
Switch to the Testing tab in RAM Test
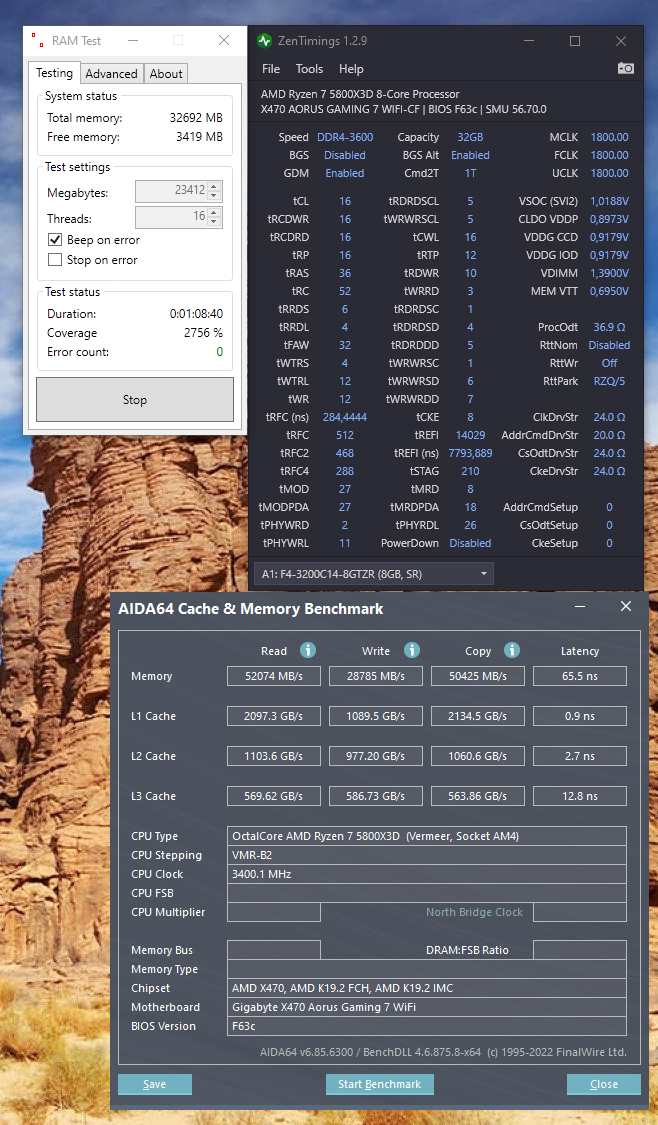(x=54, y=72)
